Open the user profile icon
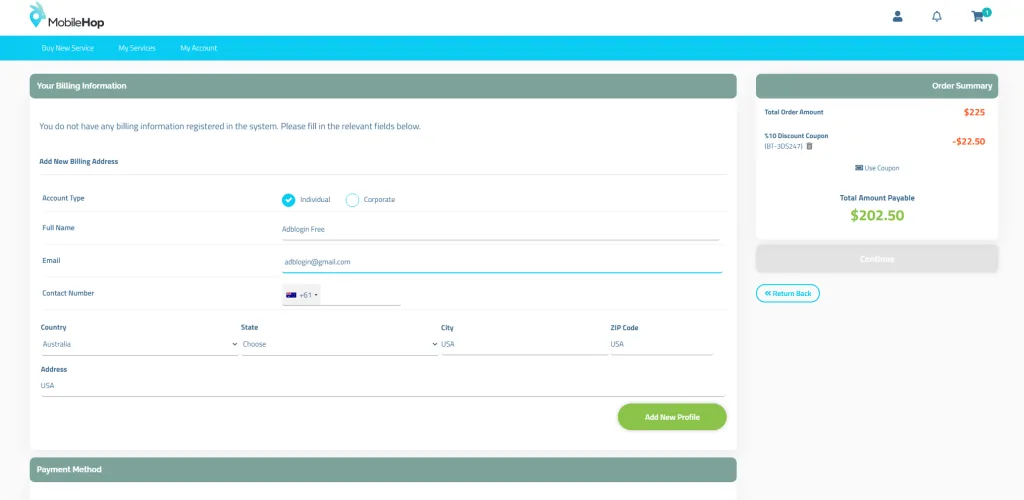1024x500 pixels. pyautogui.click(x=897, y=16)
